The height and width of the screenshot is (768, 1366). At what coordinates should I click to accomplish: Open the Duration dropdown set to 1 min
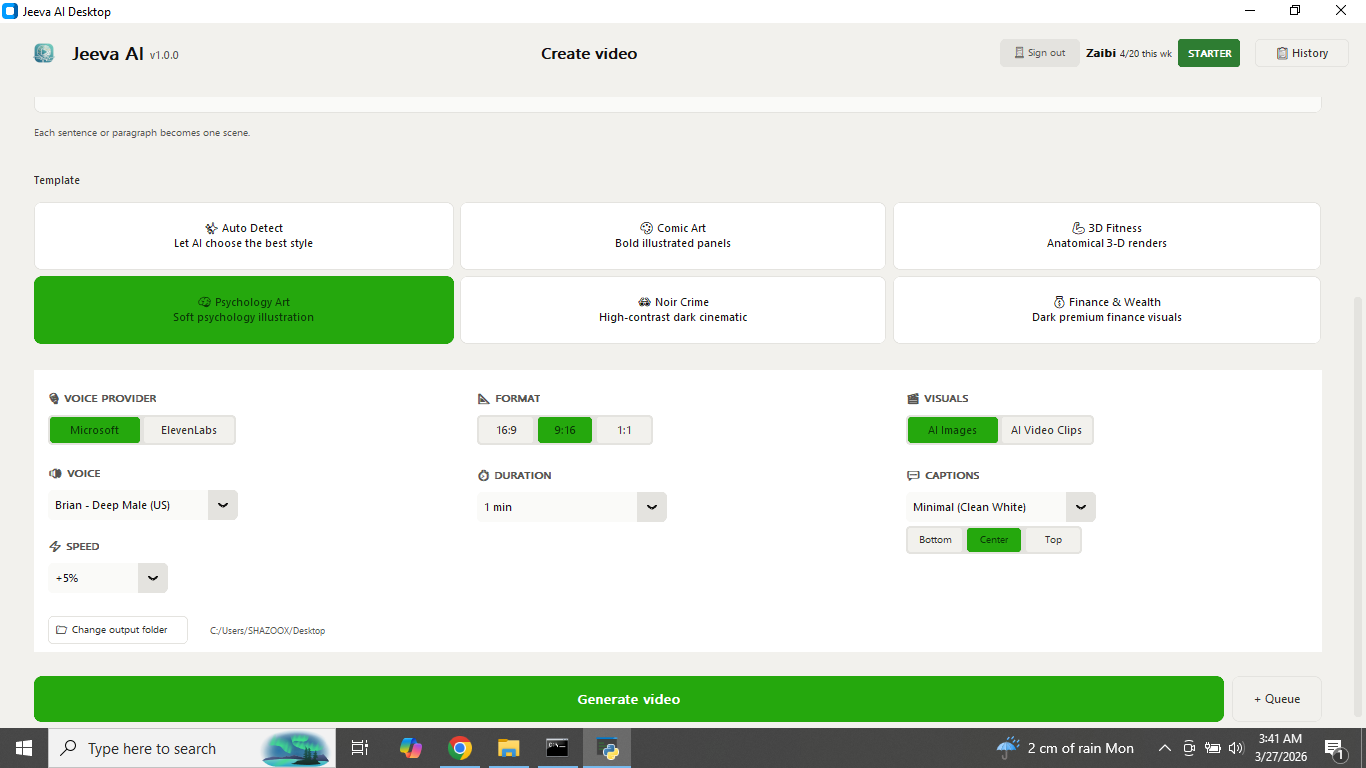pyautogui.click(x=651, y=507)
